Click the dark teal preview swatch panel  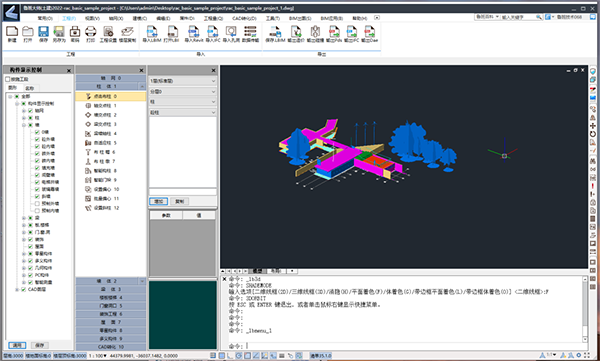pyautogui.click(x=183, y=315)
